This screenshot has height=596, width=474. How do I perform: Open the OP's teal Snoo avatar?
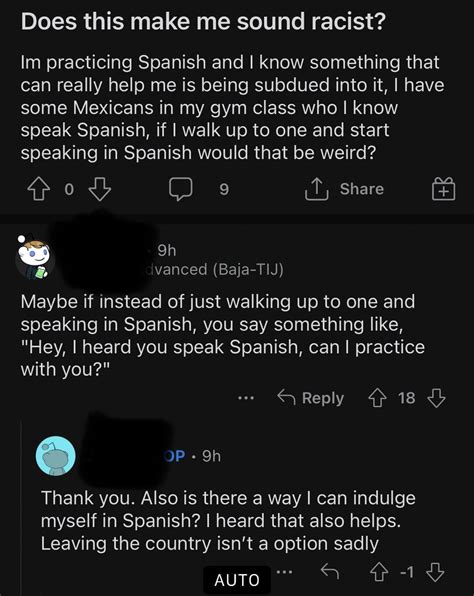tap(55, 456)
